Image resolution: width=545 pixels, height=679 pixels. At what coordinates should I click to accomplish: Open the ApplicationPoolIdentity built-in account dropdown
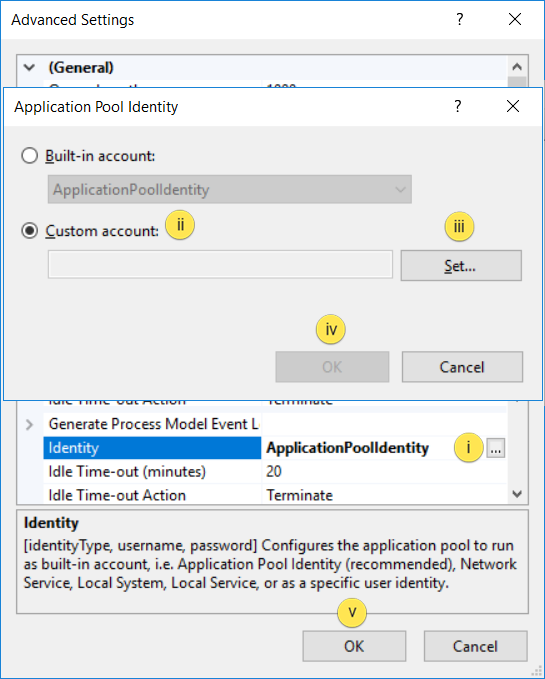point(229,189)
